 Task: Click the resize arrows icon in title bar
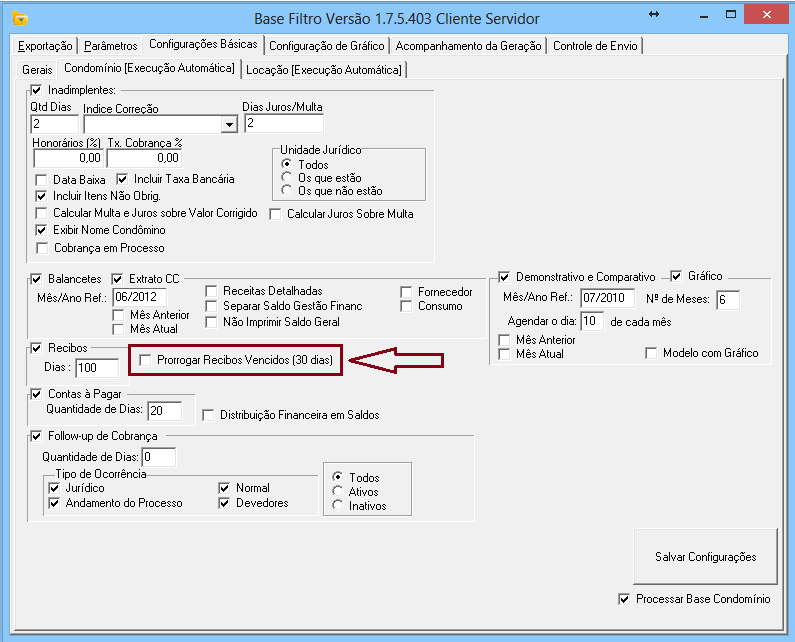(x=654, y=15)
